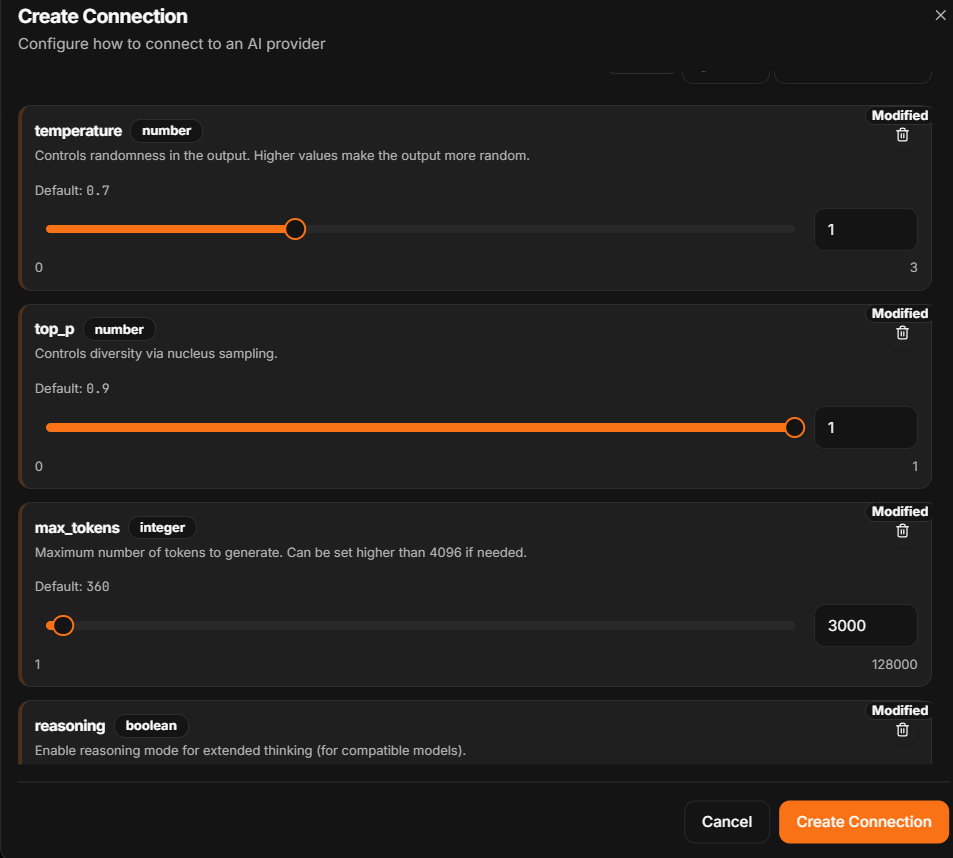Click the max_tokens slider handle

63,625
